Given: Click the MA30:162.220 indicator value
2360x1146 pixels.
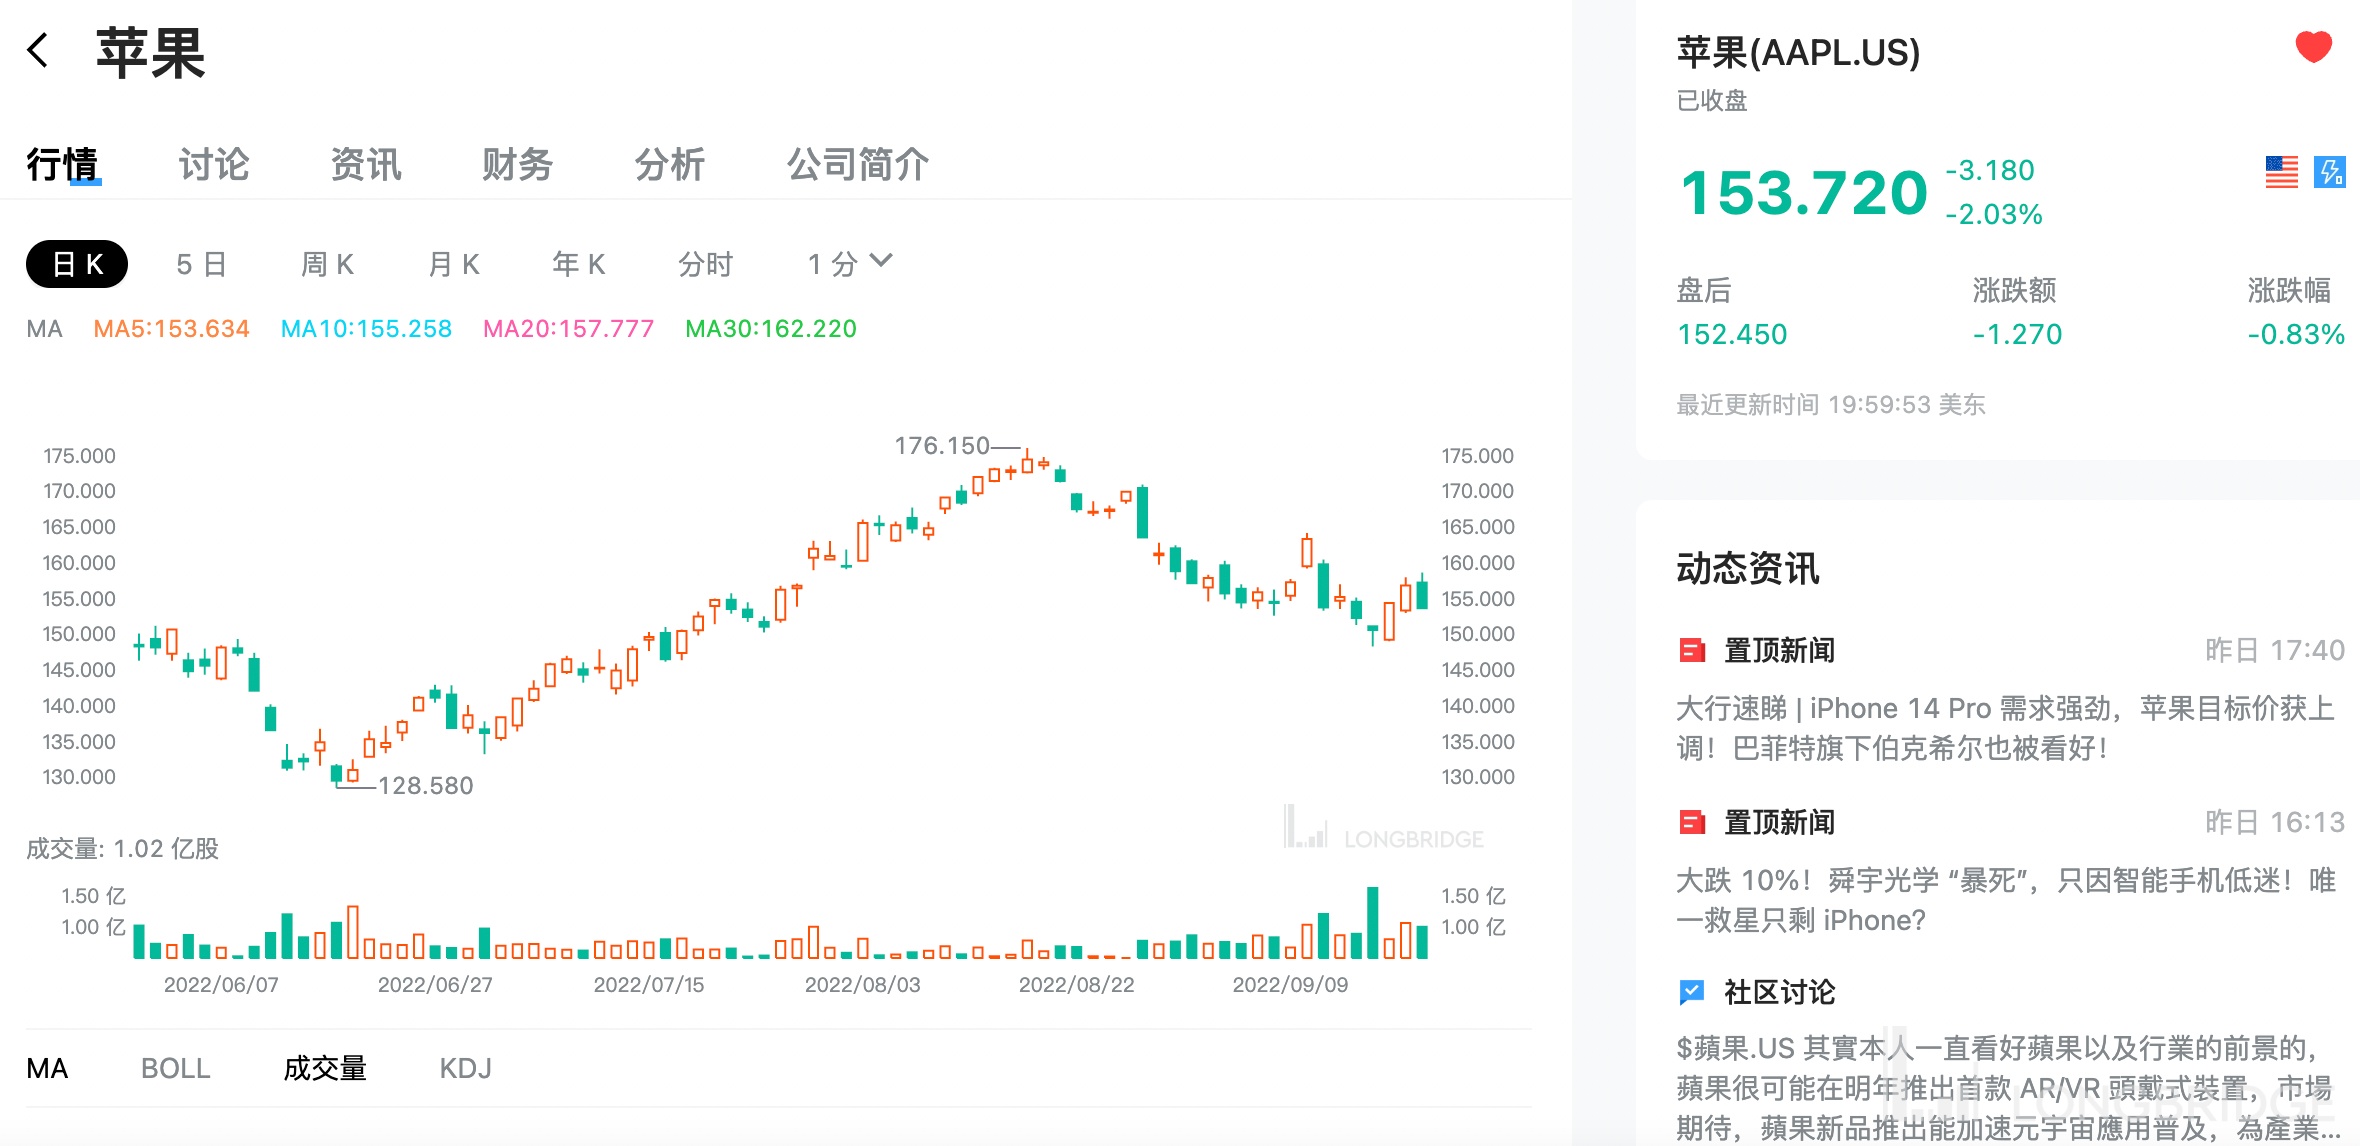Looking at the screenshot, I should point(771,329).
